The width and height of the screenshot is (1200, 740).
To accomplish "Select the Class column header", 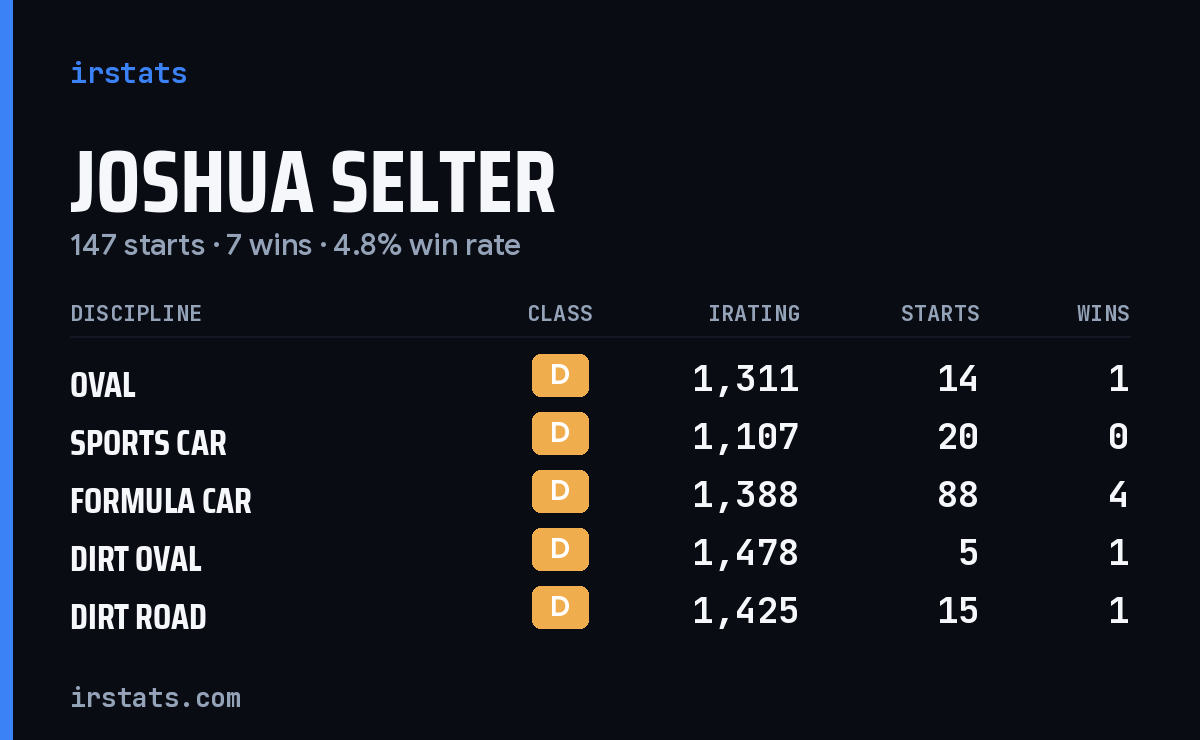I will pos(560,314).
